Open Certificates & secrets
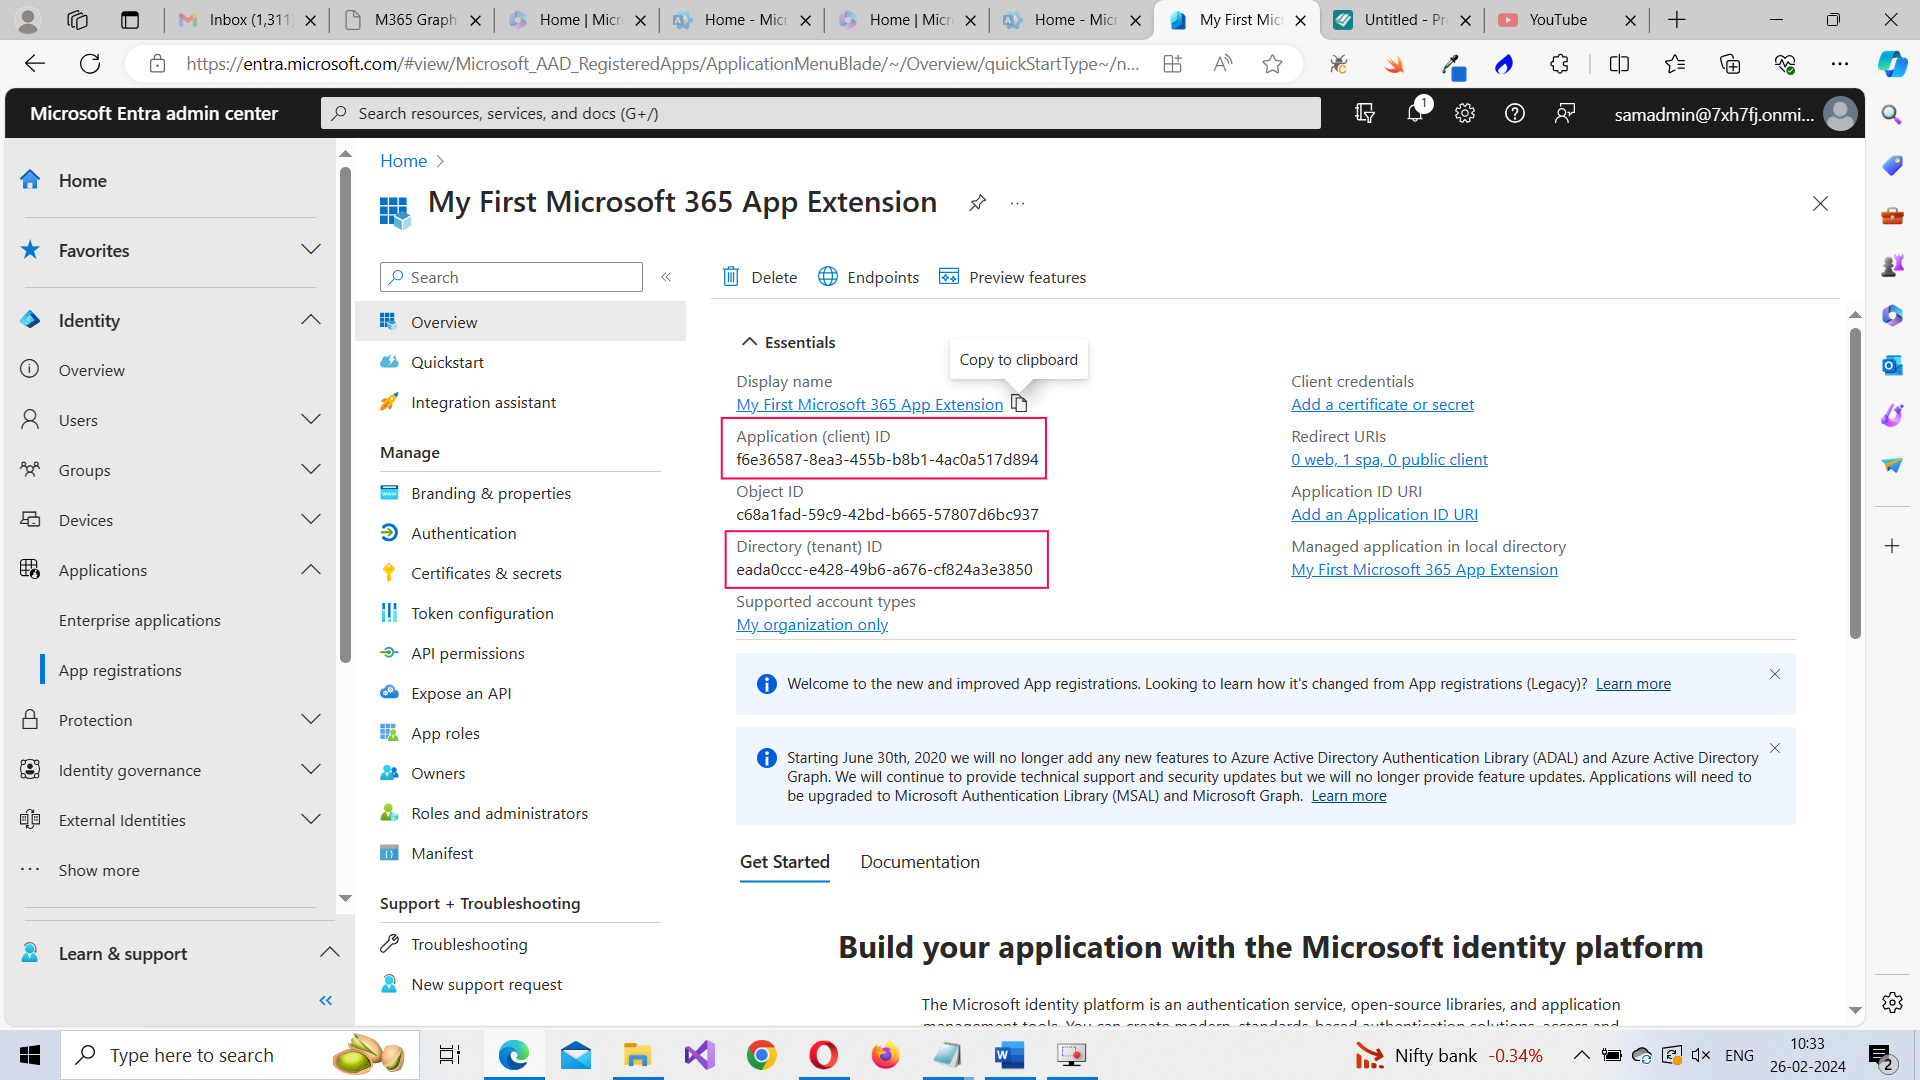 tap(486, 573)
